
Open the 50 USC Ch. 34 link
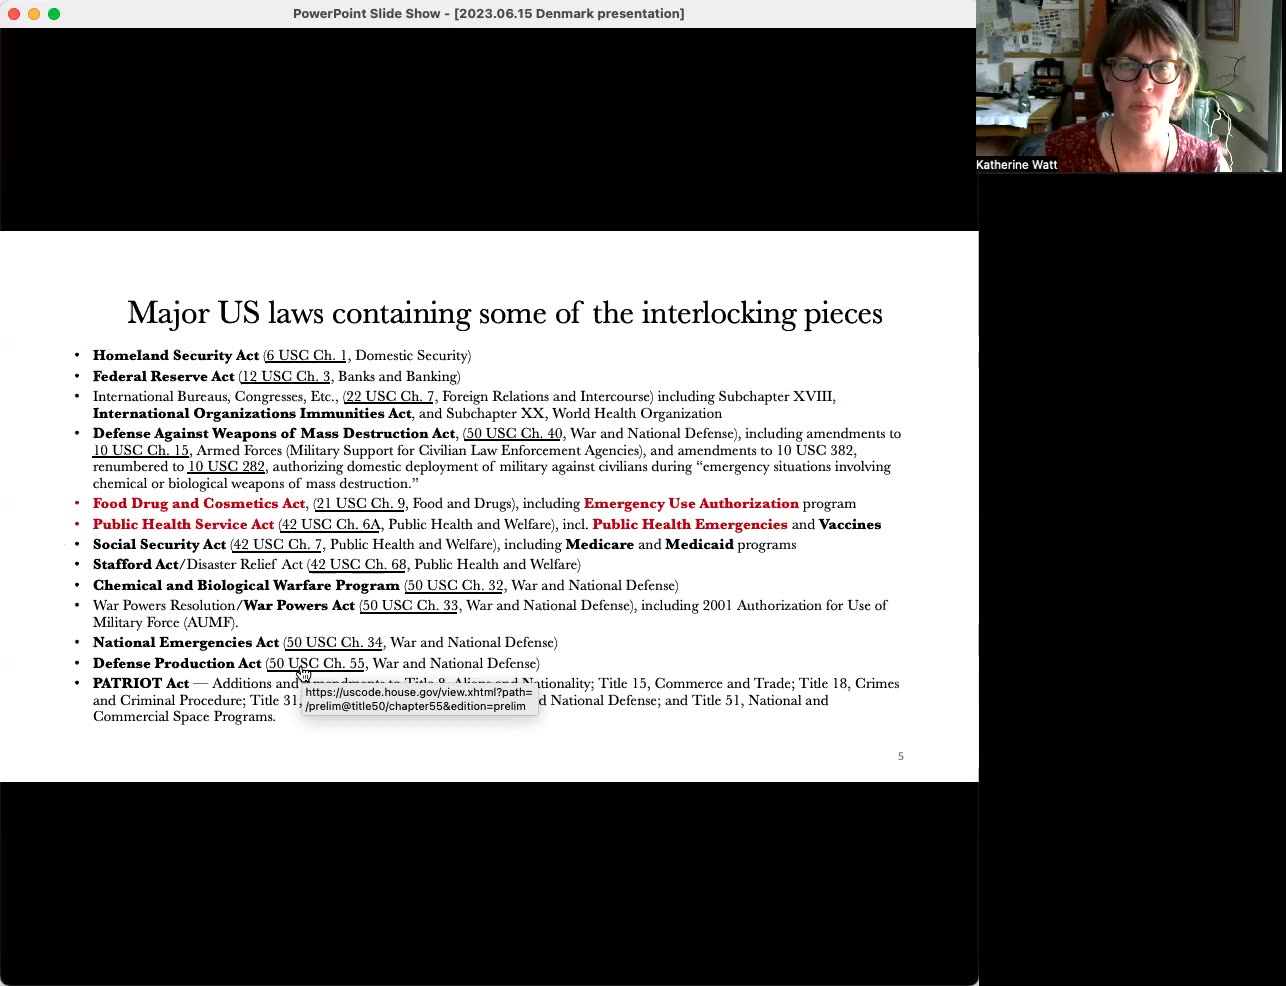334,643
